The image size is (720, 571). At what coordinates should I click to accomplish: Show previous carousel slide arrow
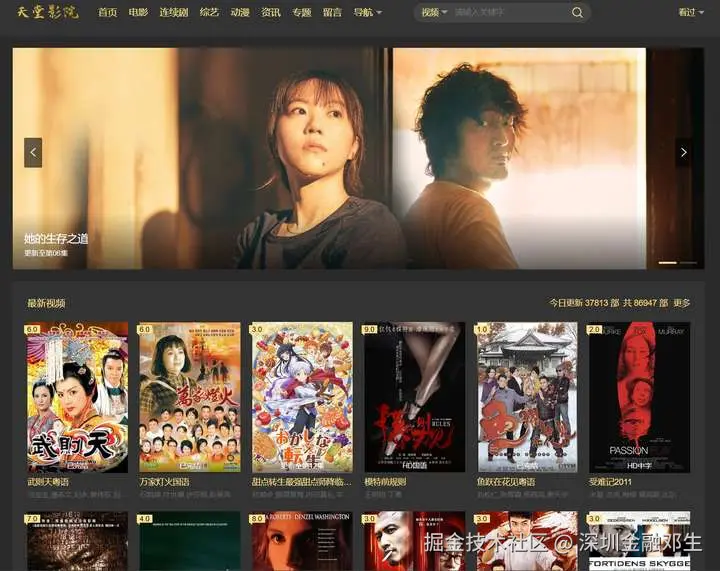[x=33, y=152]
